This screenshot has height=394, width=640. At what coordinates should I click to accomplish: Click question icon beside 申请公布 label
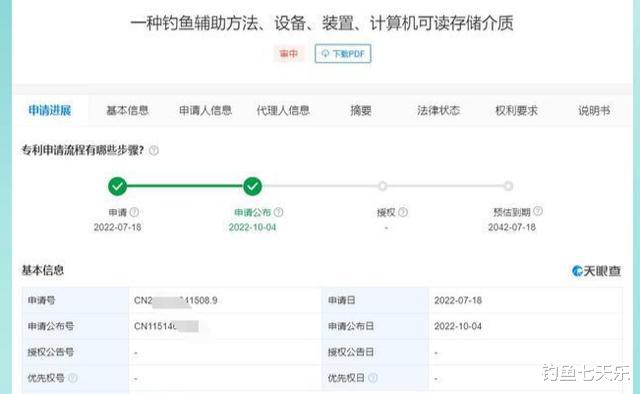pyautogui.click(x=278, y=212)
